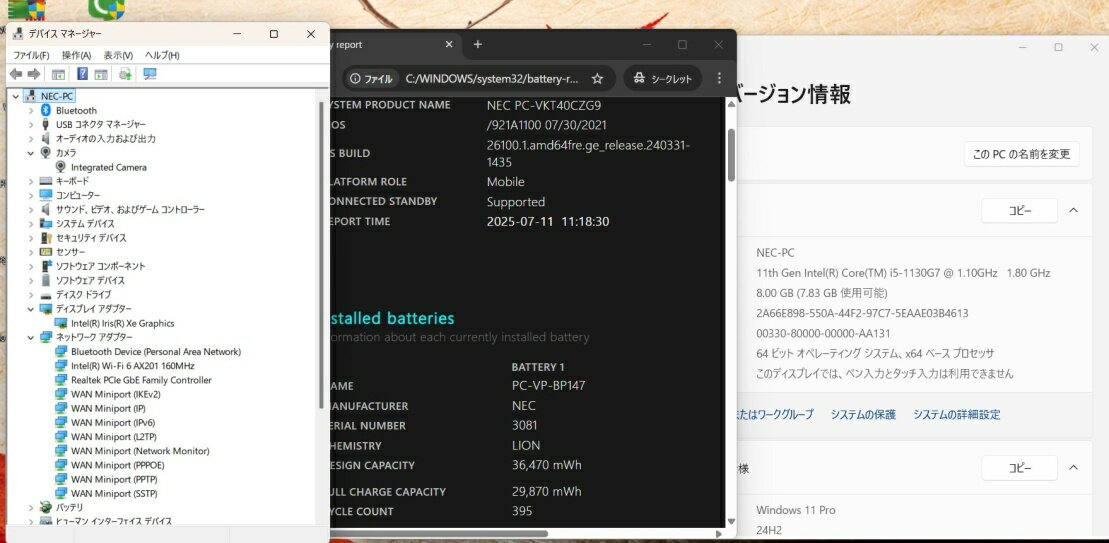Click the scan for hardware changes monitor icon
1109x543 pixels.
click(x=150, y=74)
